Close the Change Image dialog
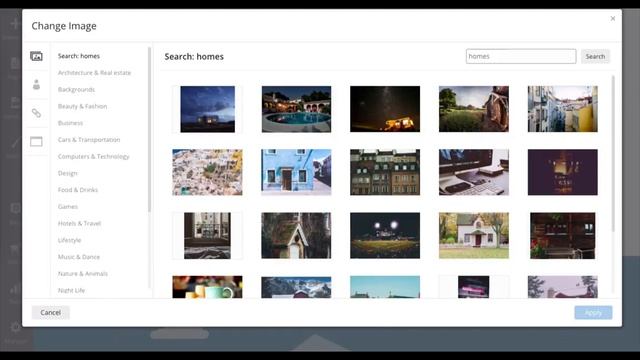Viewport: 640px width, 360px height. coord(613,18)
